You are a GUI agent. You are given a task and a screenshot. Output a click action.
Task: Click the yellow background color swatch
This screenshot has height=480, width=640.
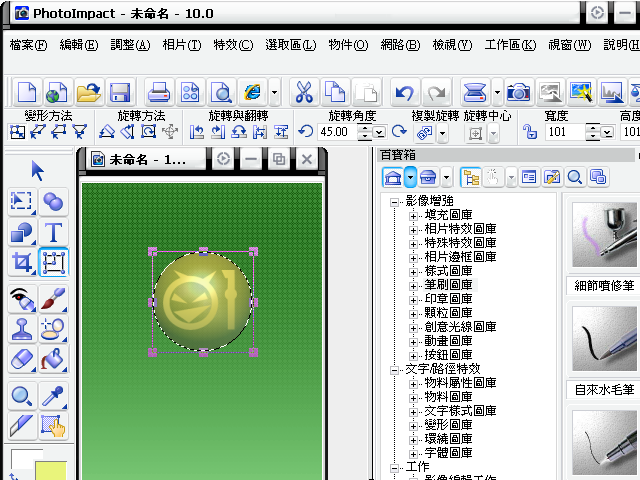click(x=51, y=470)
